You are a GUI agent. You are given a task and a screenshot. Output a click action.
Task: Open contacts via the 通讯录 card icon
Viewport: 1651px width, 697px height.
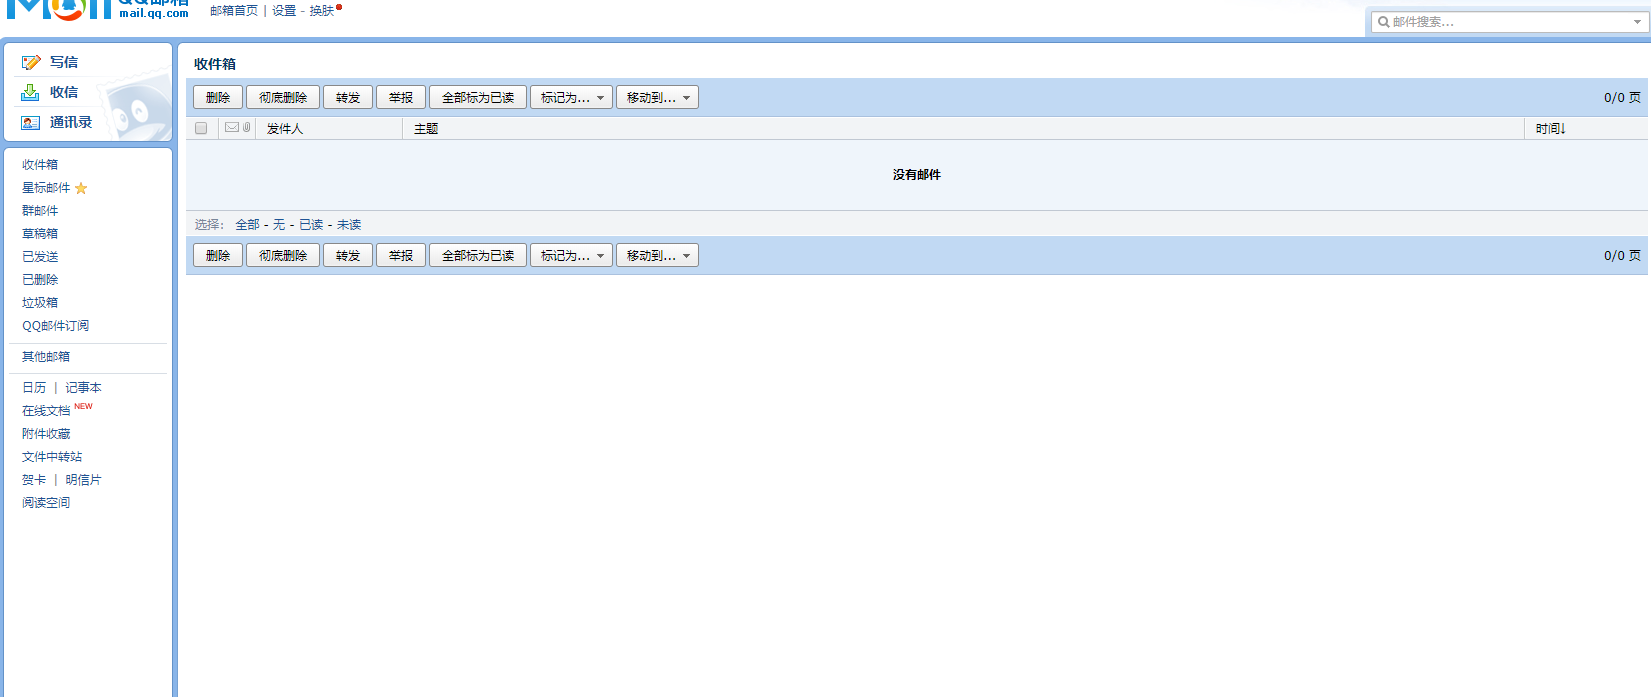[31, 122]
